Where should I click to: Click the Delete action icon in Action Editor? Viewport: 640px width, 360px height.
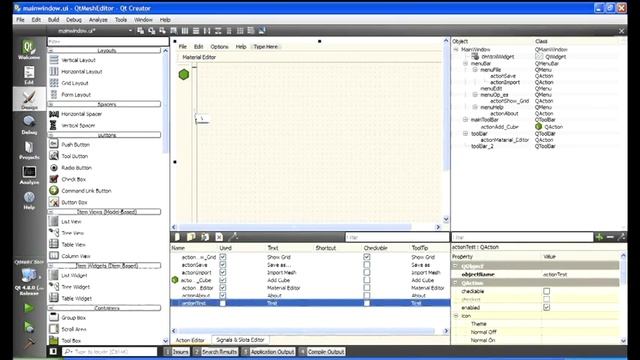[219, 237]
